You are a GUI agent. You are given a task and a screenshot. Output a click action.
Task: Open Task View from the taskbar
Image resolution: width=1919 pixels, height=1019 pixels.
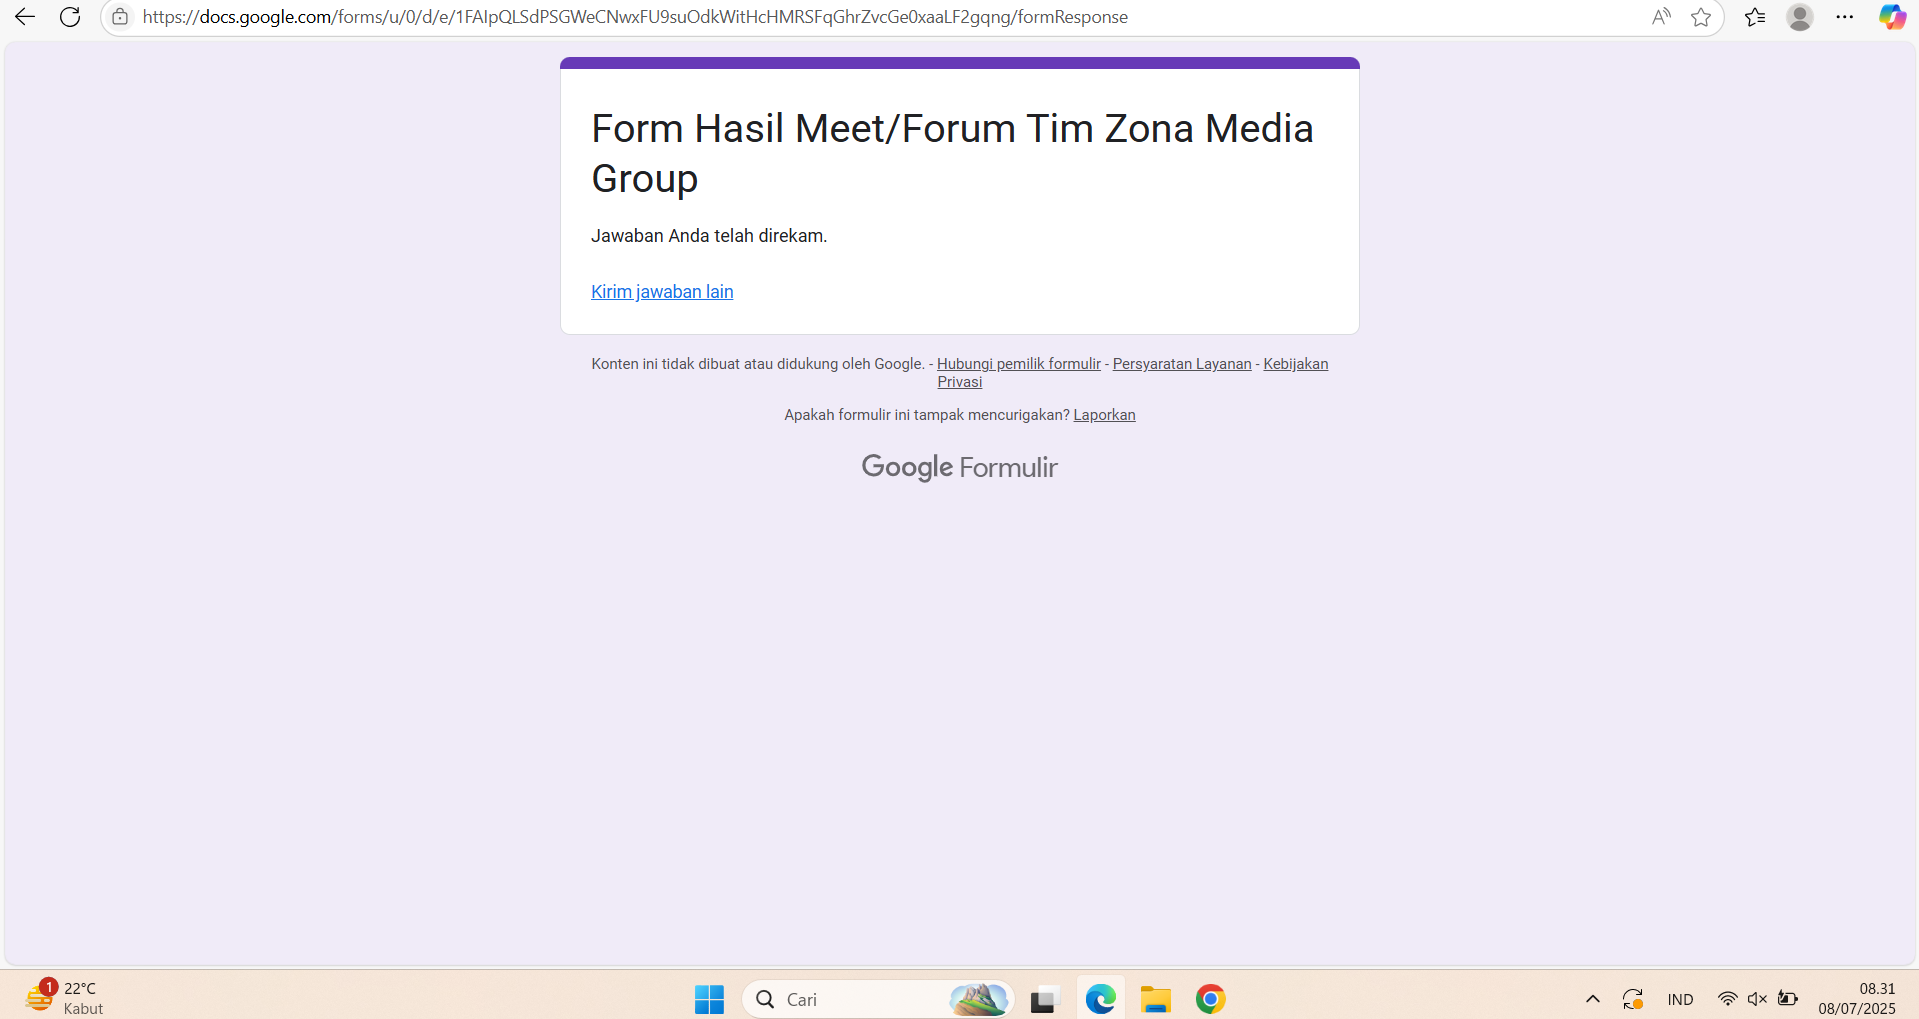point(1043,997)
